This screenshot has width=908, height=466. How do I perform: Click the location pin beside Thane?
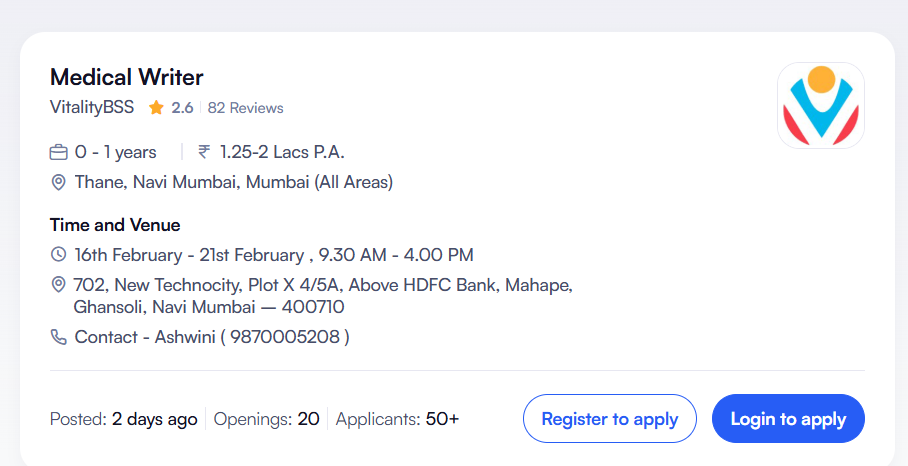[x=59, y=182]
